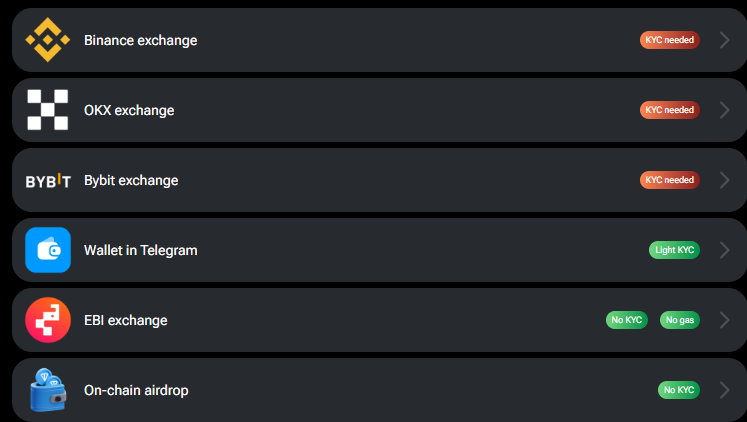Select the Binance exchange label
The height and width of the screenshot is (422, 747).
click(x=141, y=40)
